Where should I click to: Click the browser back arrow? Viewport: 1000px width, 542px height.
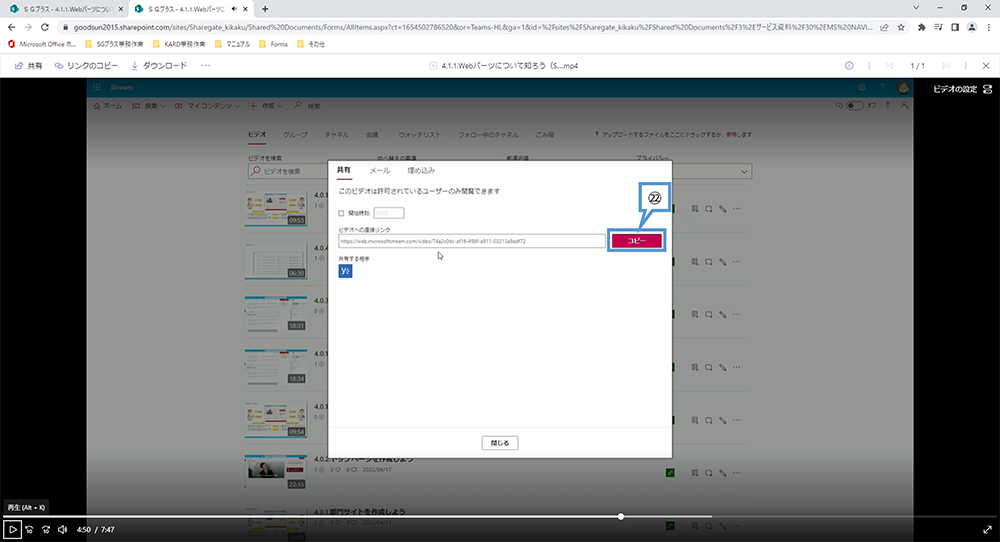point(11,27)
